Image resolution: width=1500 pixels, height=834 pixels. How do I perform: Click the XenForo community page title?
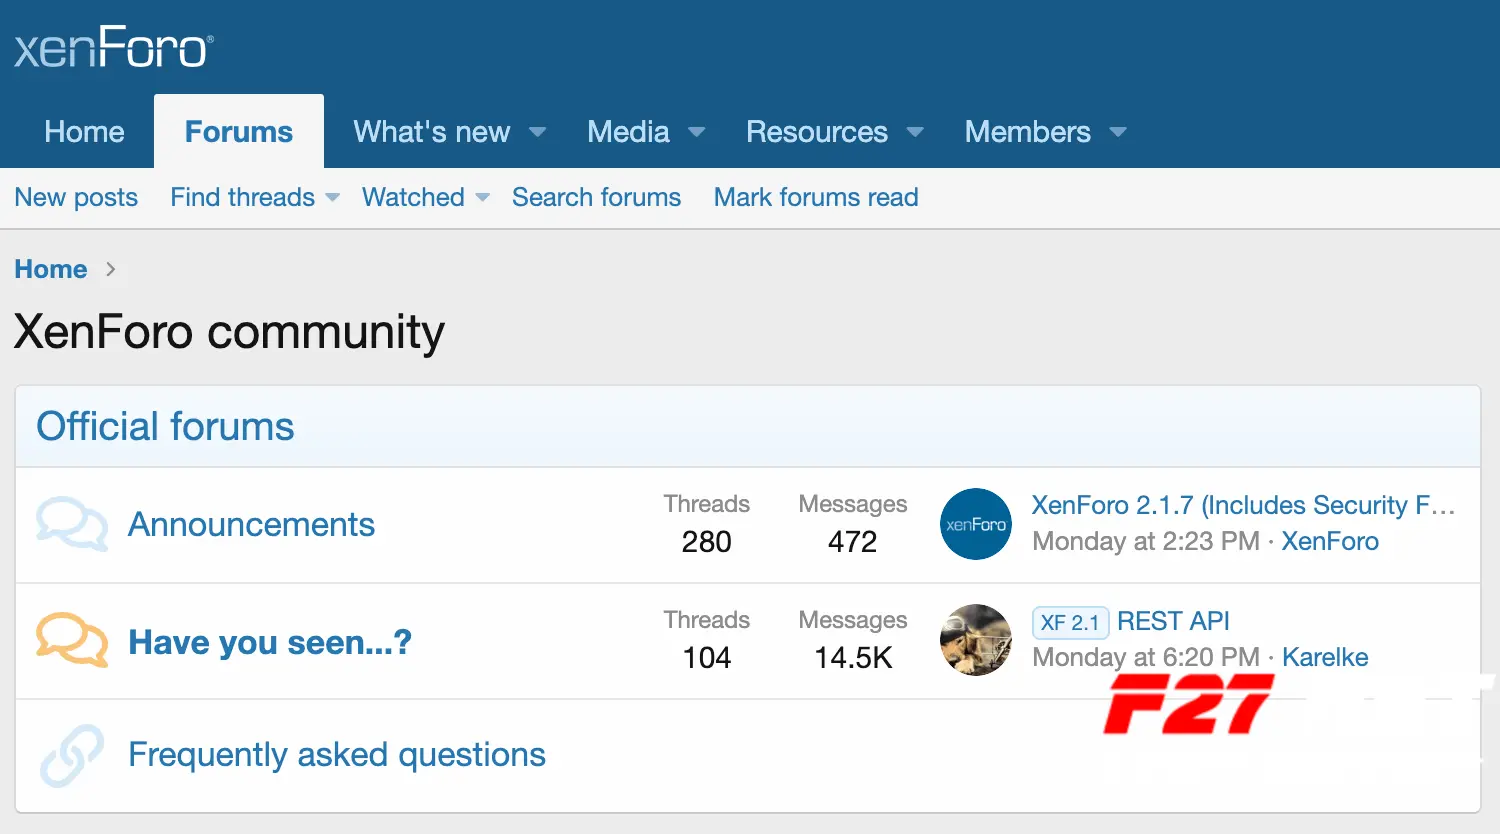click(x=229, y=332)
